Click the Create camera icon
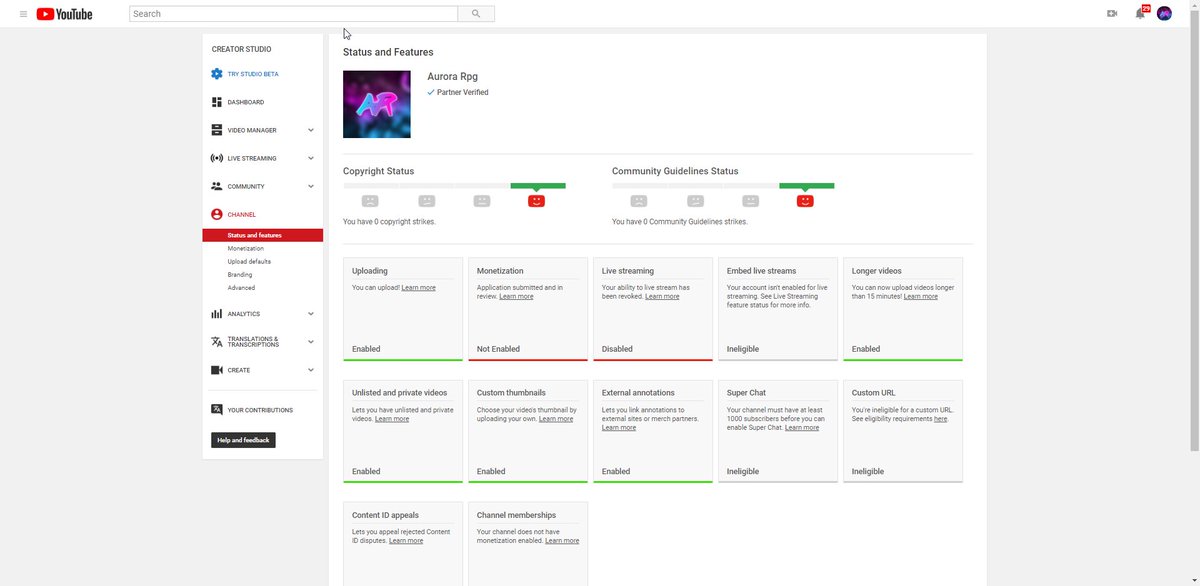This screenshot has width=1200, height=586. tap(217, 370)
